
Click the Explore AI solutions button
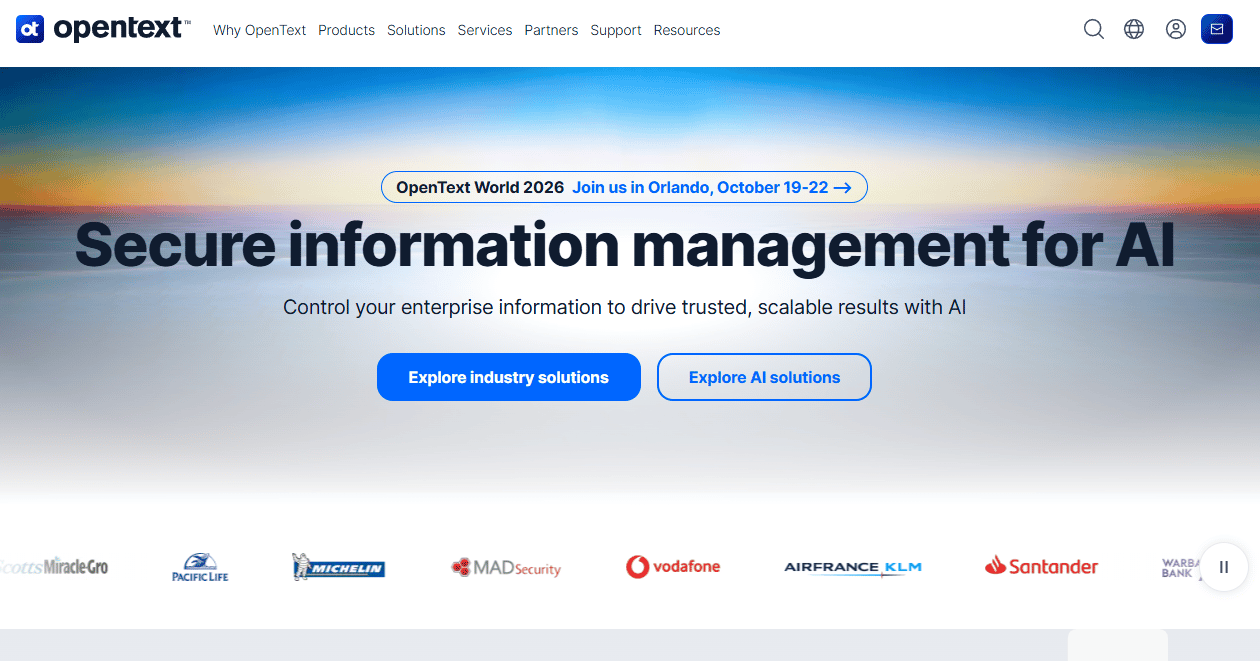(x=764, y=377)
